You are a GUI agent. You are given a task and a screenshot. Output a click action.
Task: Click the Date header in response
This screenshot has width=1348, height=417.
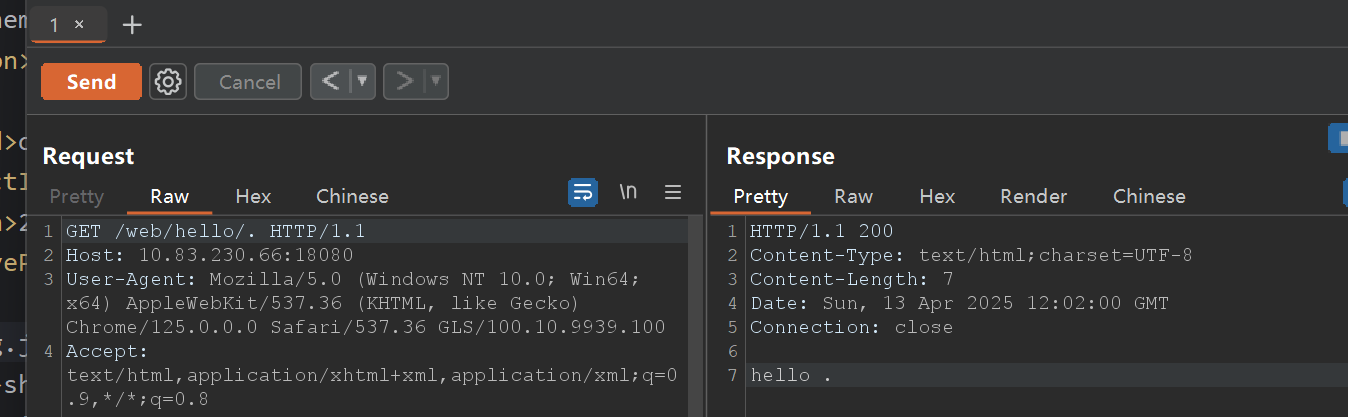pyautogui.click(x=959, y=303)
